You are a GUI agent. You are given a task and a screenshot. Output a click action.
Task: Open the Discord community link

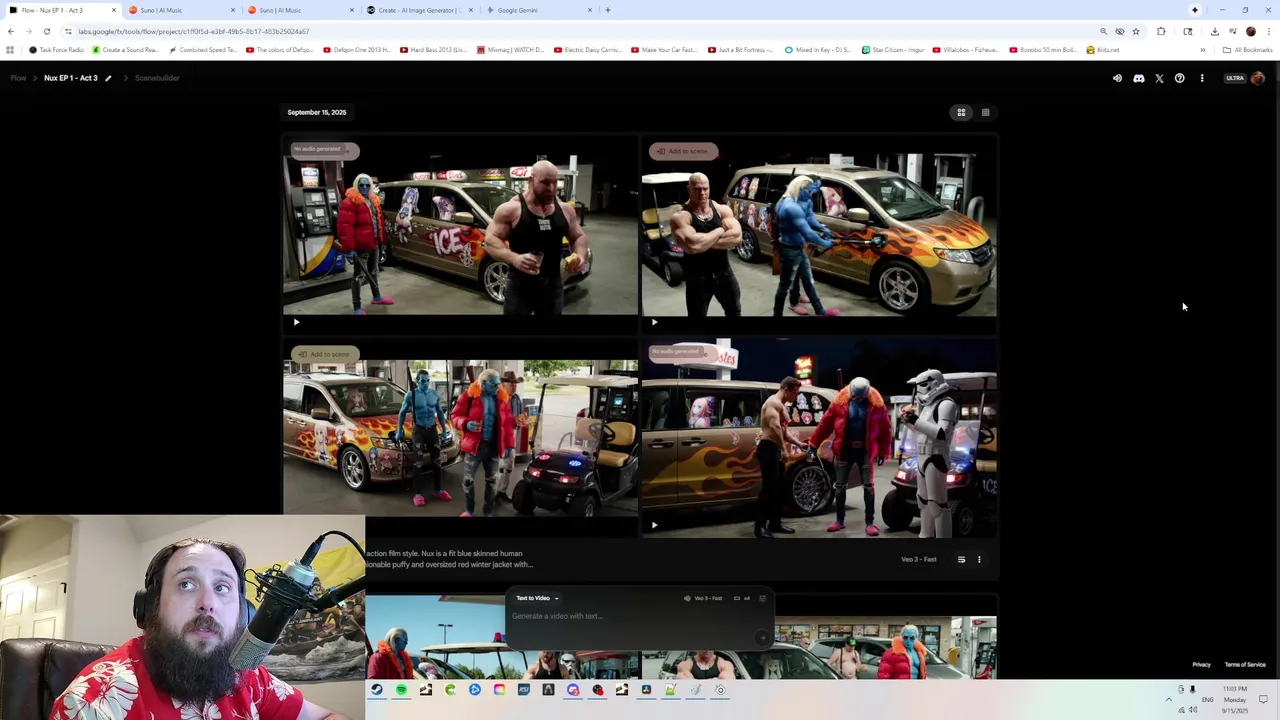point(1138,78)
